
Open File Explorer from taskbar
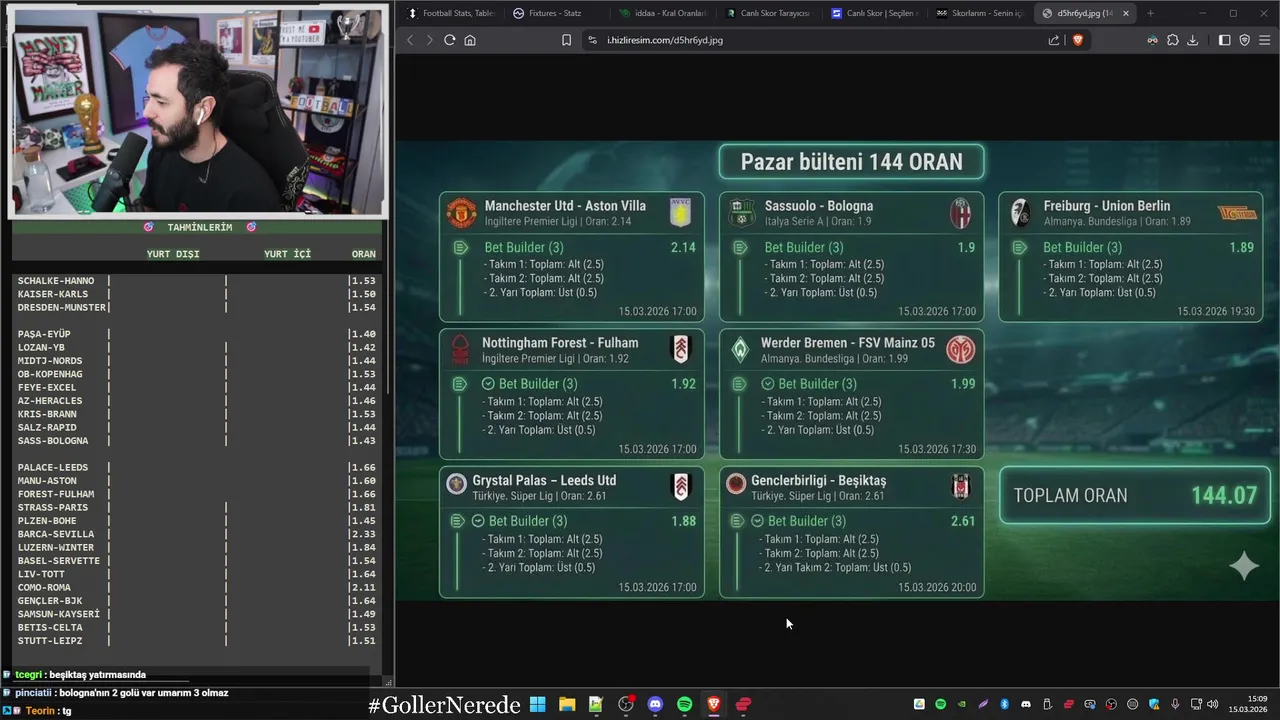click(567, 704)
